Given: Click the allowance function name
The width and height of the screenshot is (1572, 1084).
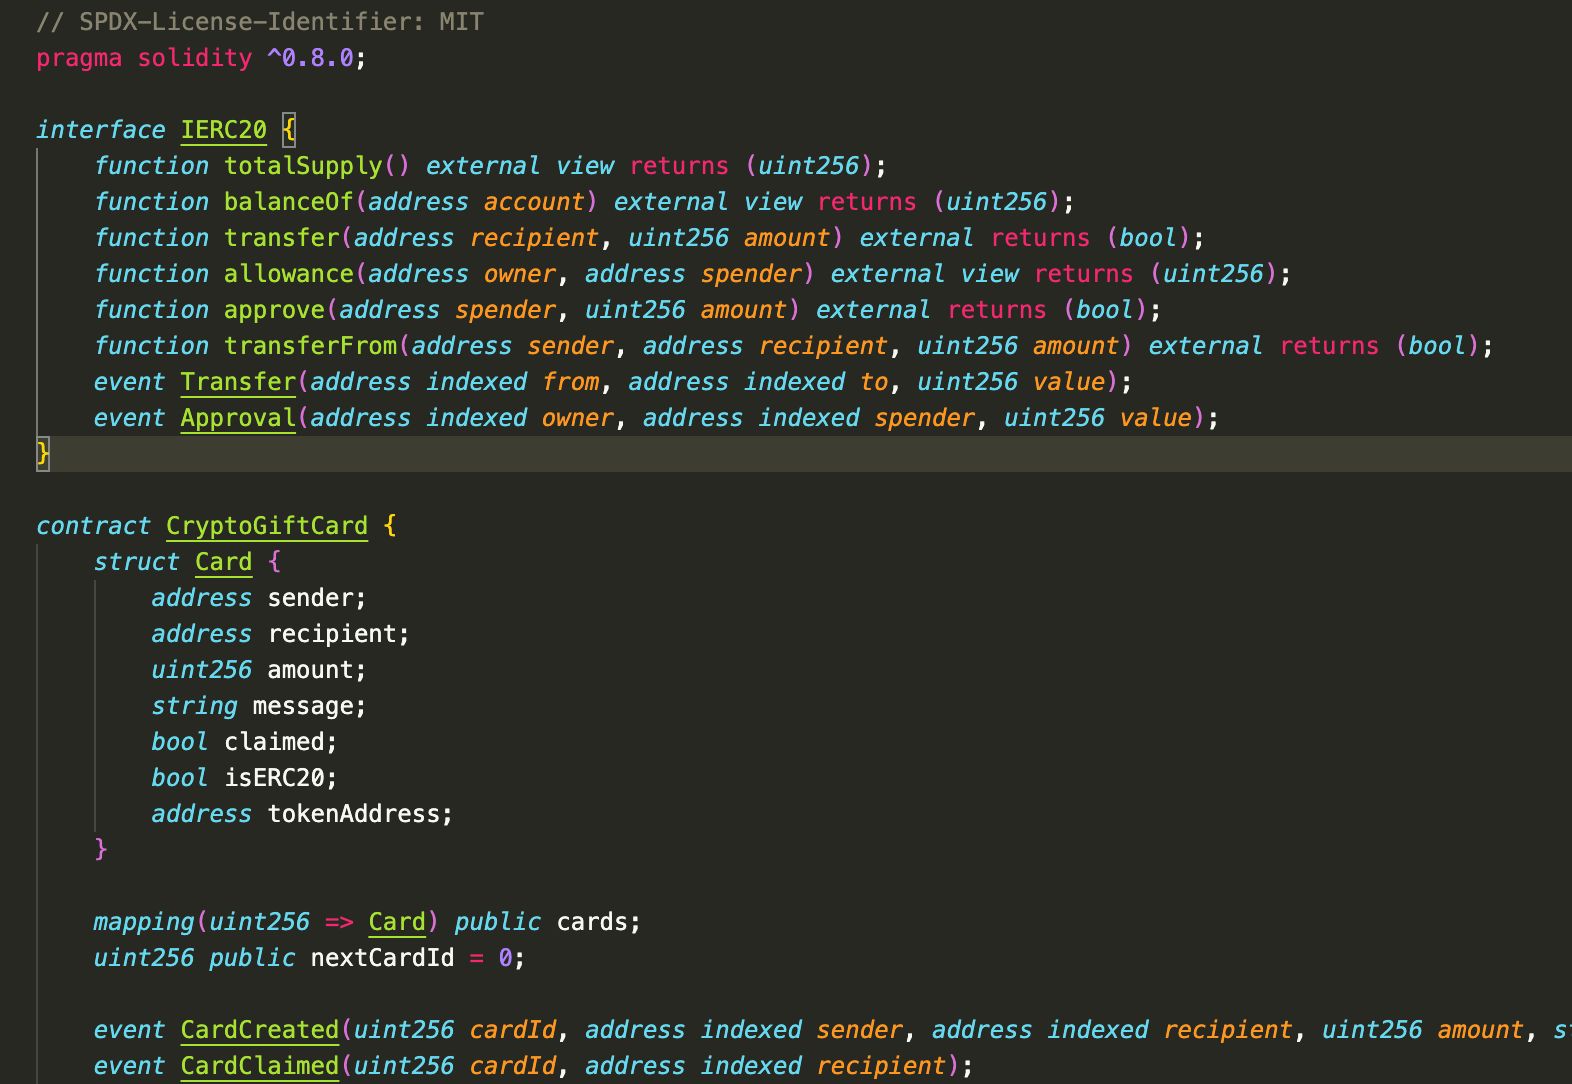Looking at the screenshot, I should click(x=289, y=274).
